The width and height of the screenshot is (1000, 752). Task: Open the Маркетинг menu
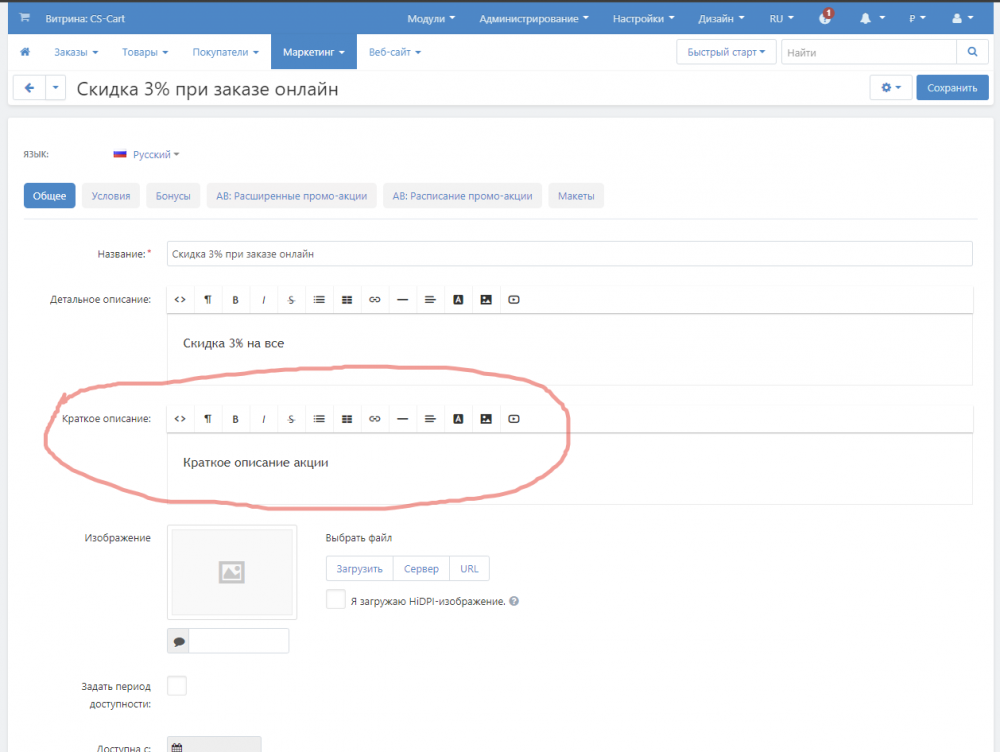coord(313,52)
